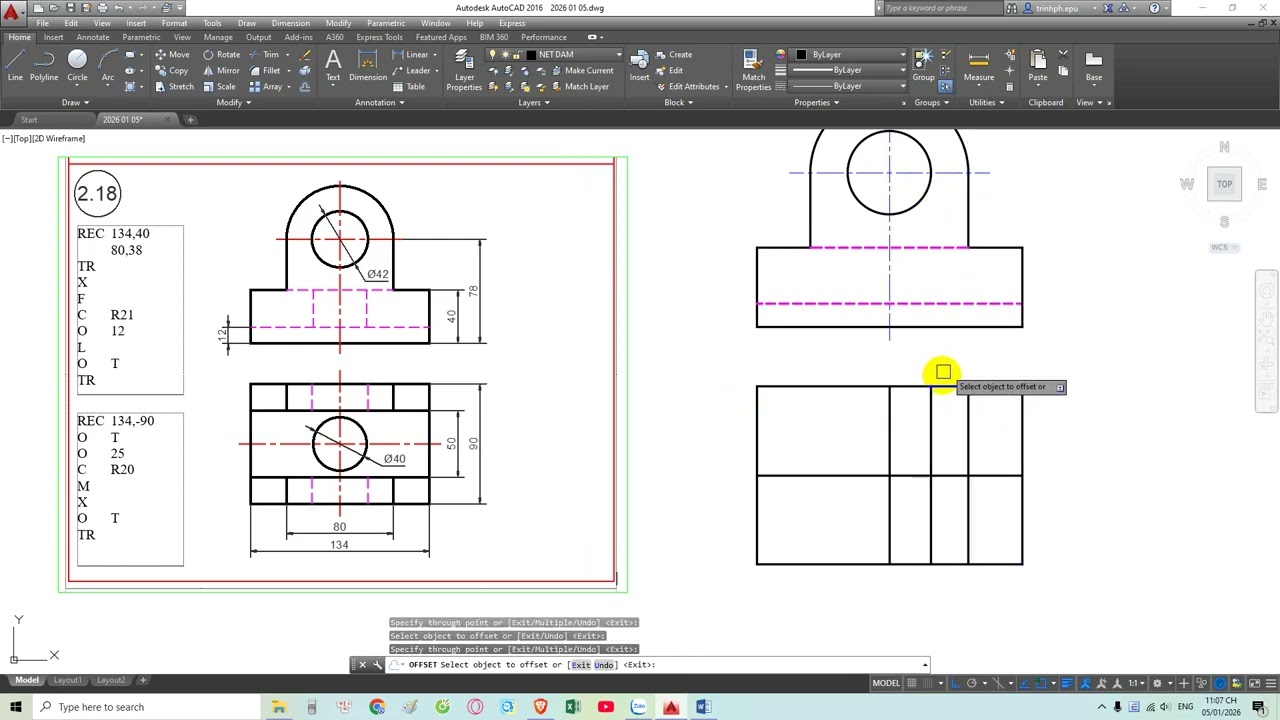
Task: Choose the Arc tool
Action: 107,66
